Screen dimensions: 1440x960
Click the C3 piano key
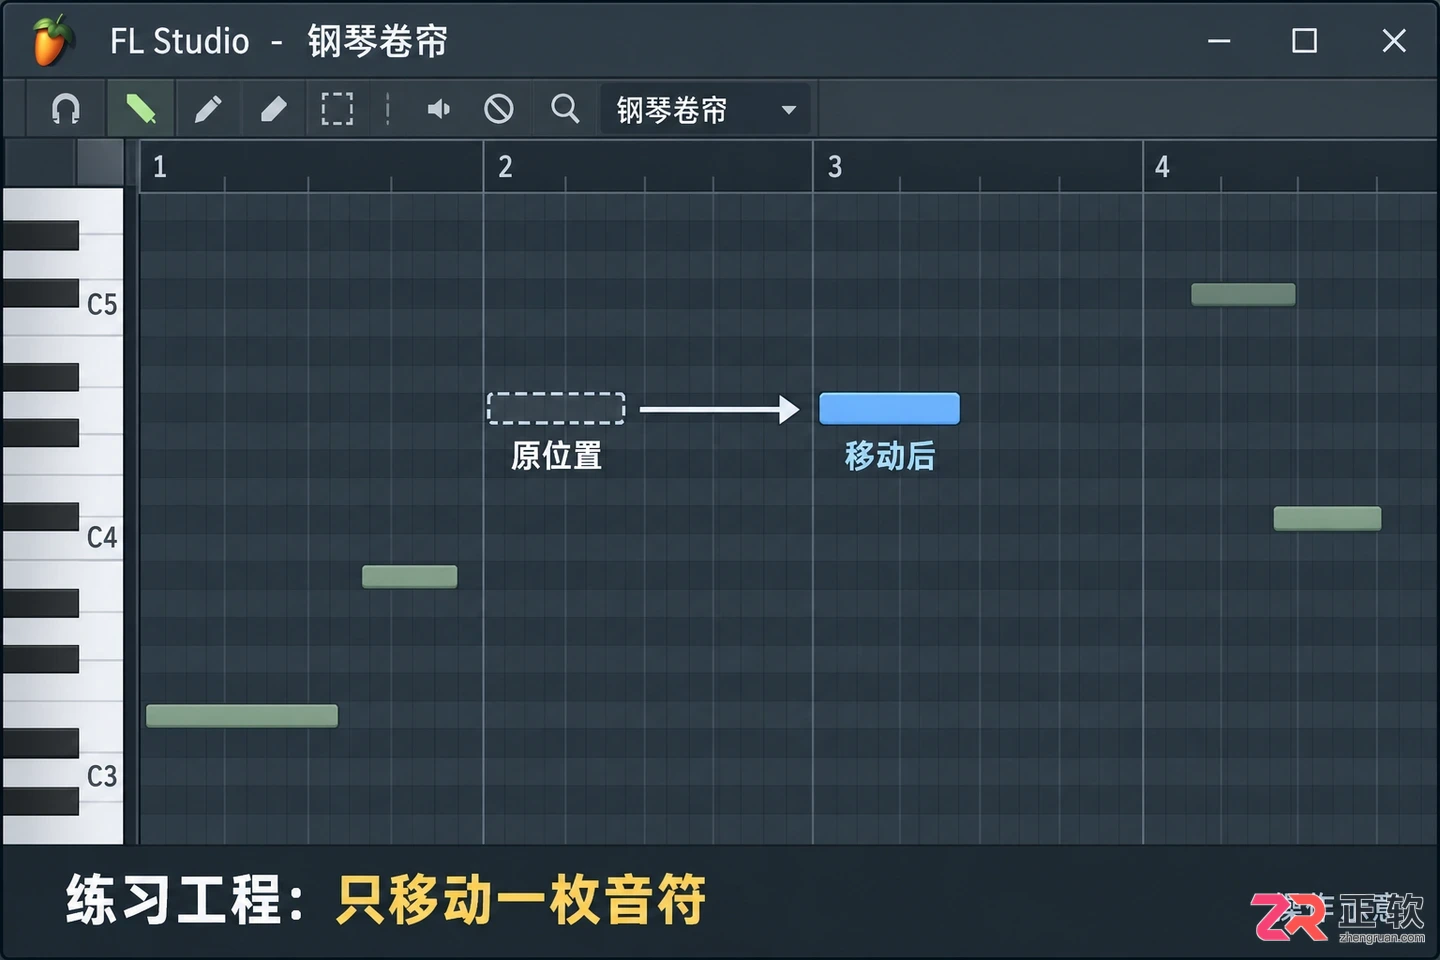pos(100,777)
